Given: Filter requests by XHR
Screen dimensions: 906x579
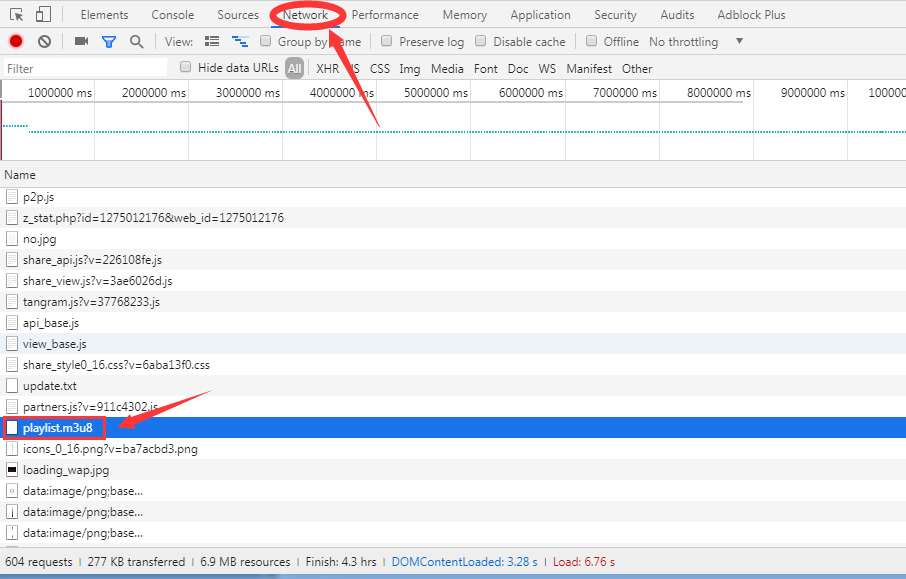Looking at the screenshot, I should pyautogui.click(x=328, y=69).
